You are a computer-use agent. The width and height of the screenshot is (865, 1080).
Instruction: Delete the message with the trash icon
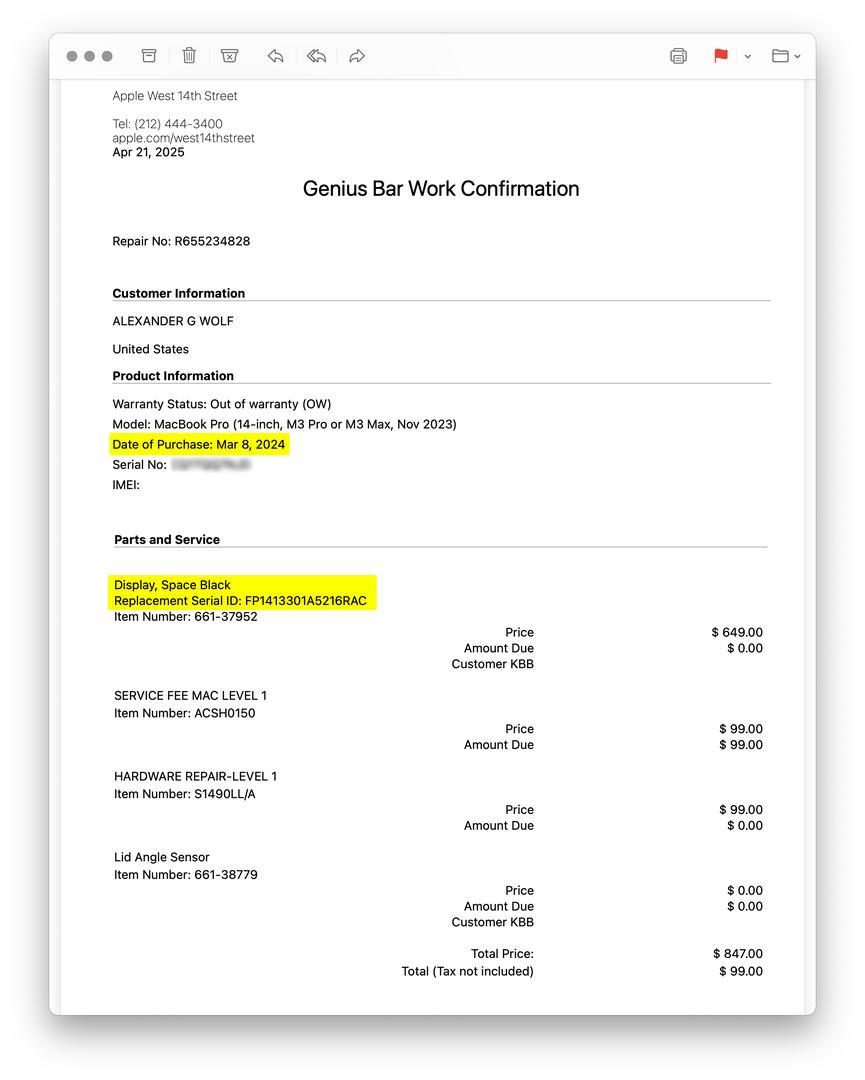(189, 55)
